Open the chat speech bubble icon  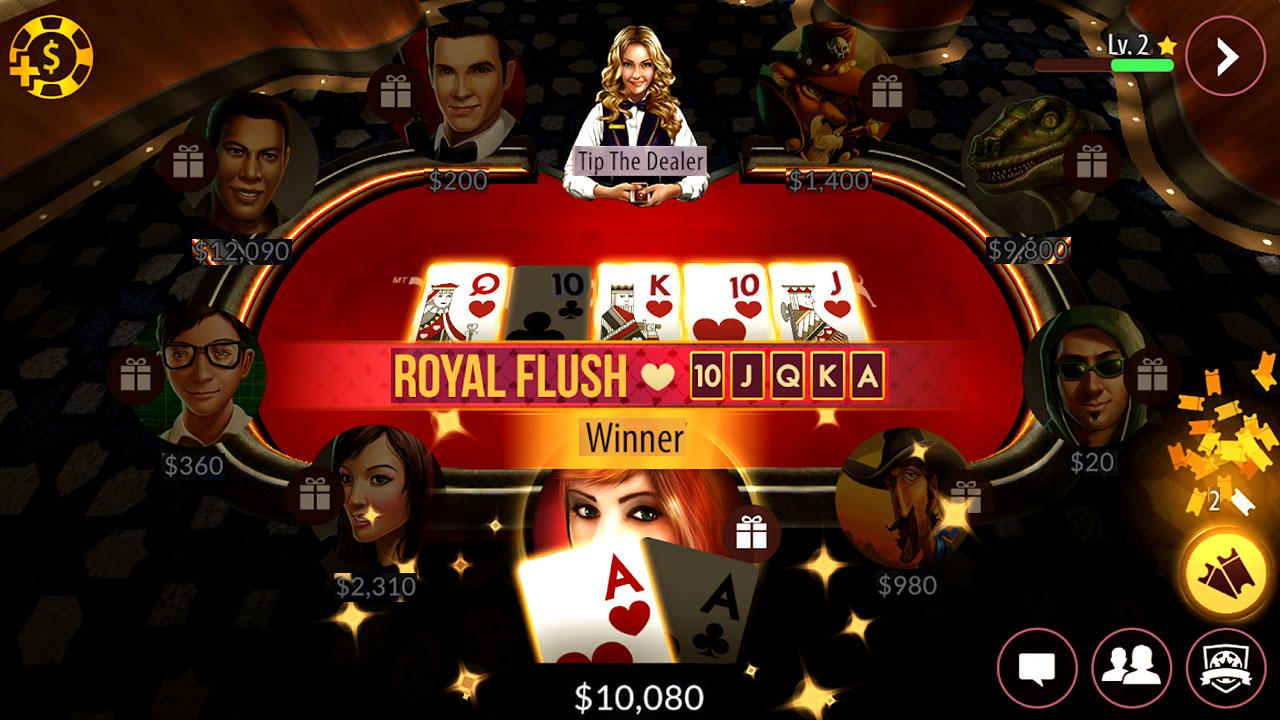click(x=1037, y=667)
